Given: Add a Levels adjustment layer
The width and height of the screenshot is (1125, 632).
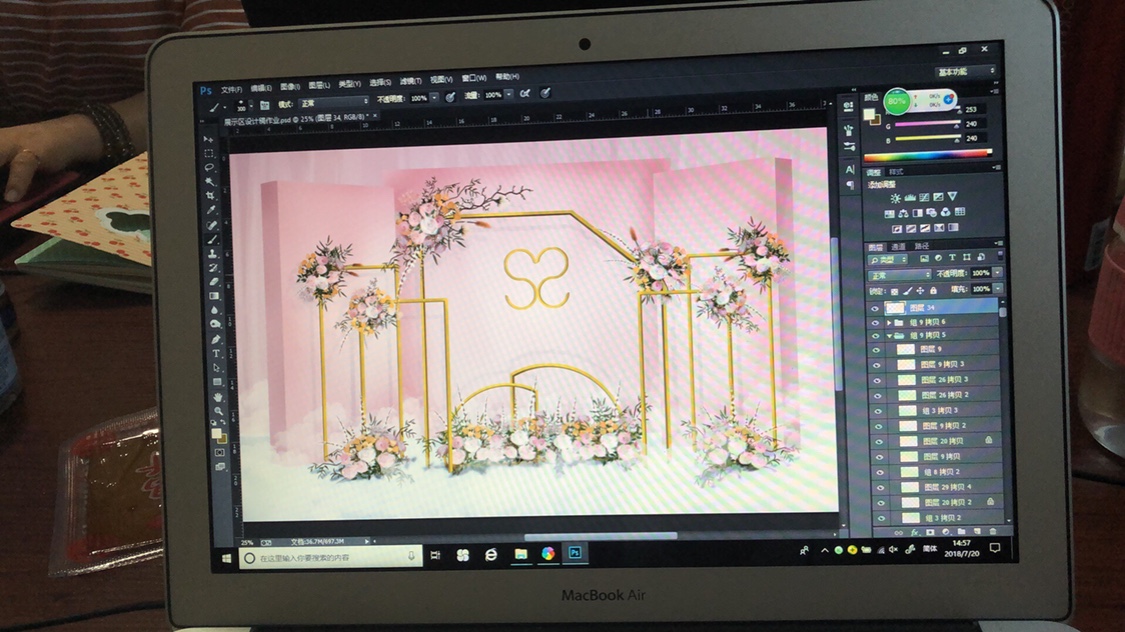Looking at the screenshot, I should point(910,198).
